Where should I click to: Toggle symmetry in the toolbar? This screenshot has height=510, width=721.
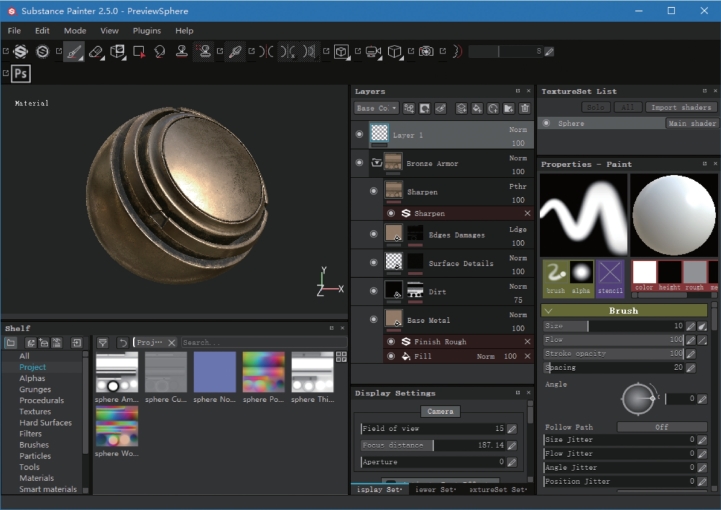(266, 52)
